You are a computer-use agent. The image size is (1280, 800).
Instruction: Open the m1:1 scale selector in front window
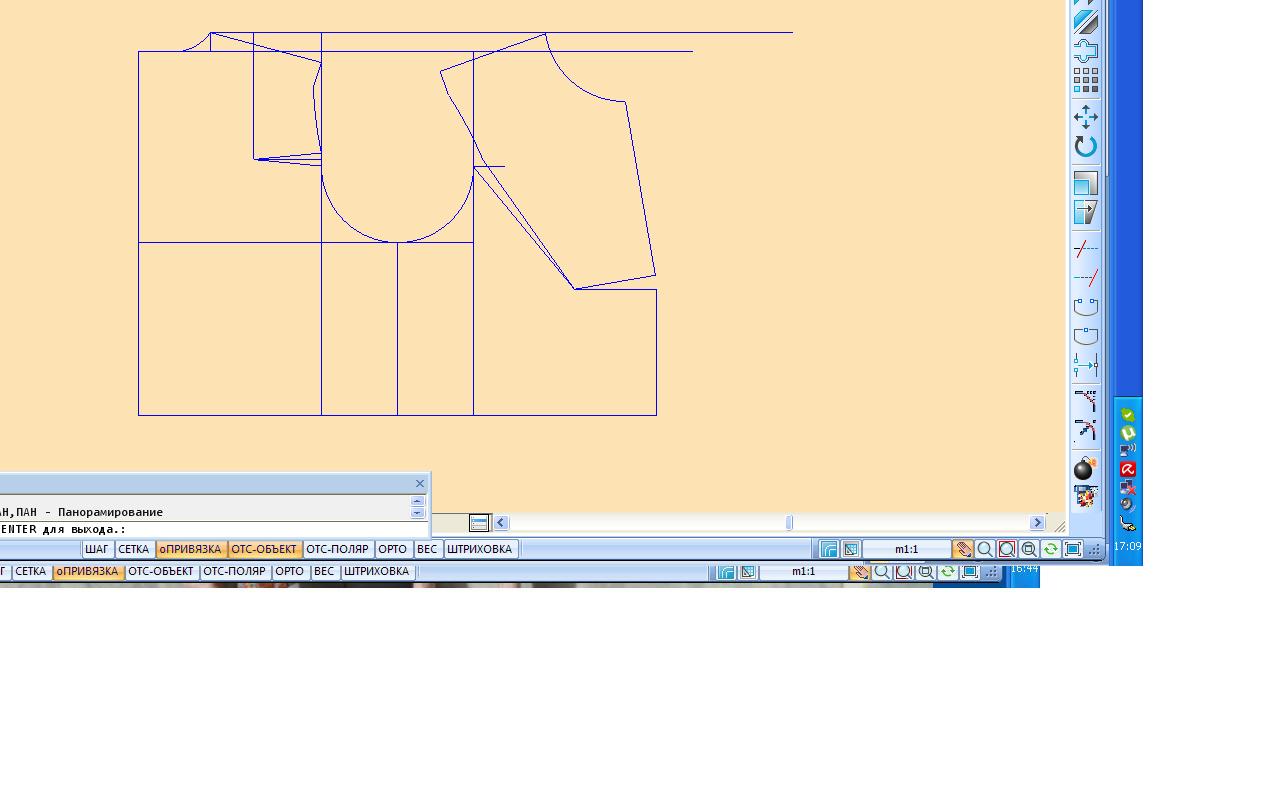tap(907, 549)
